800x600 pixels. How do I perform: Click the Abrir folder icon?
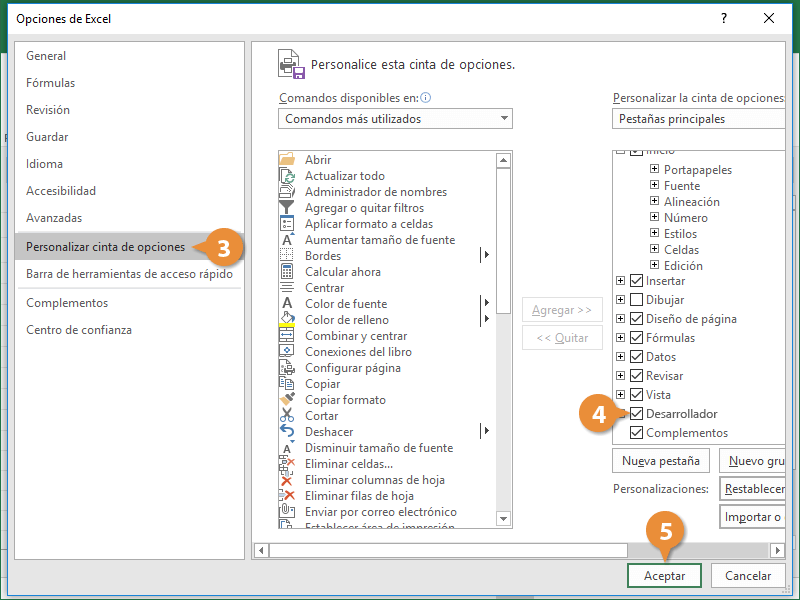(287, 159)
